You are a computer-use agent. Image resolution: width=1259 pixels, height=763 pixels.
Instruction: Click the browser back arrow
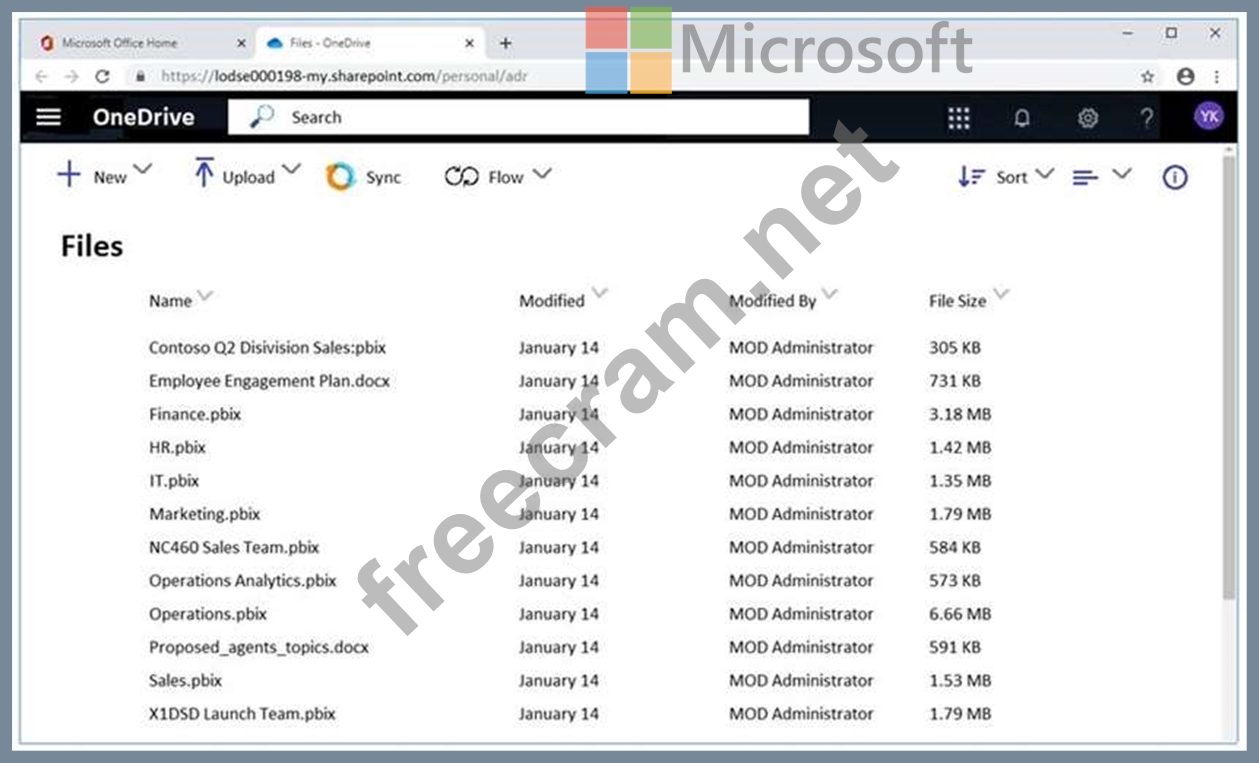point(41,76)
